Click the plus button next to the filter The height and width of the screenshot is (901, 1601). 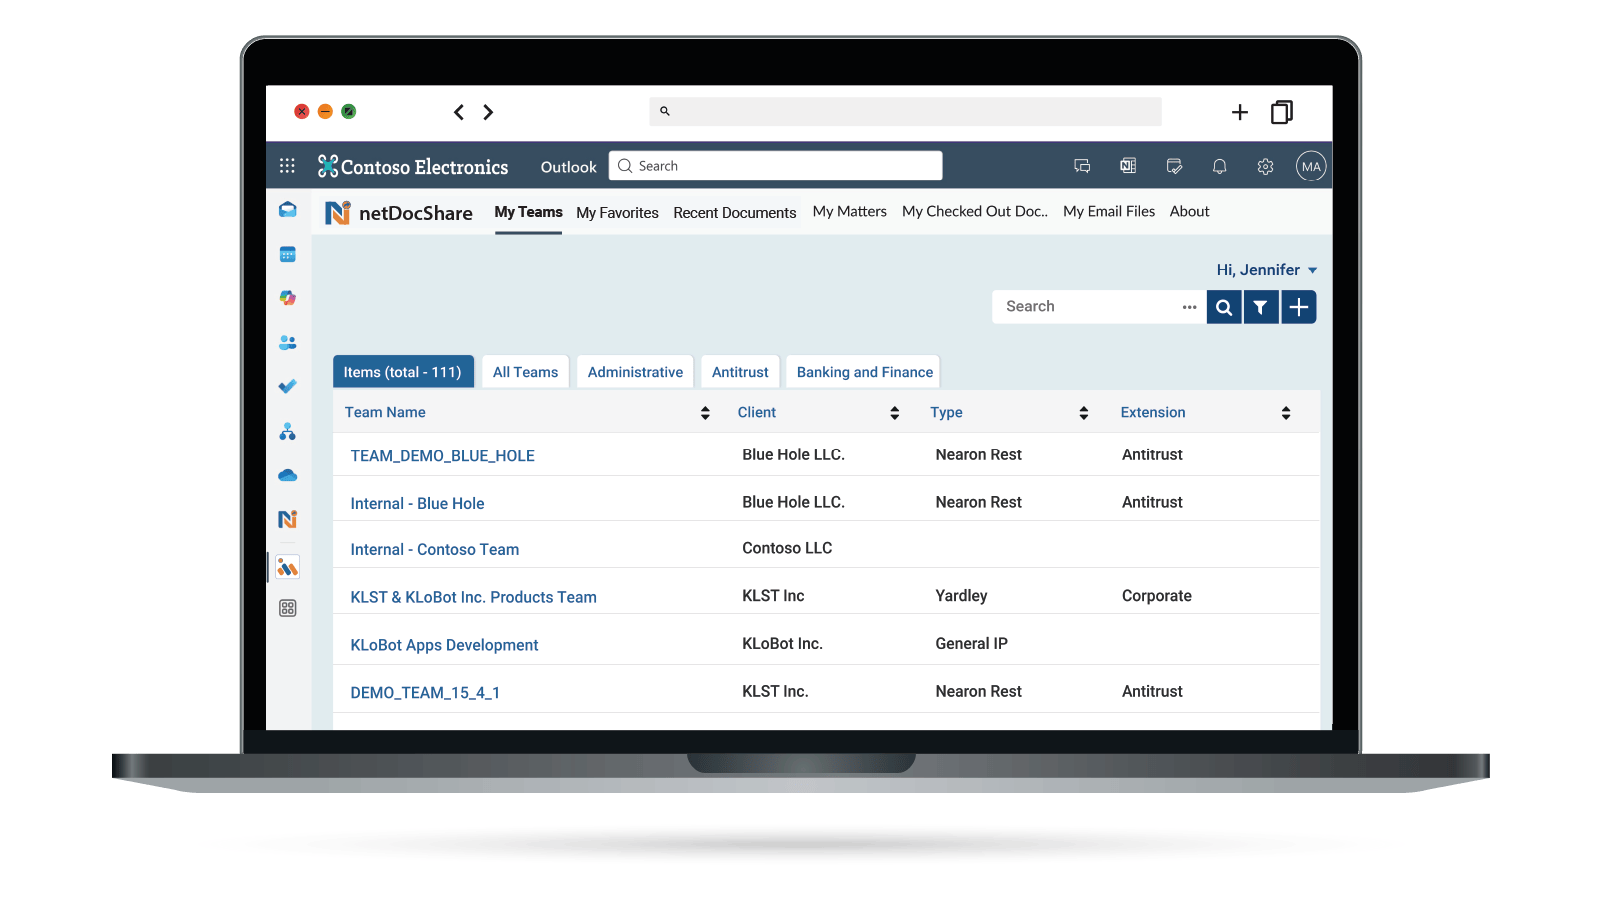click(1298, 307)
